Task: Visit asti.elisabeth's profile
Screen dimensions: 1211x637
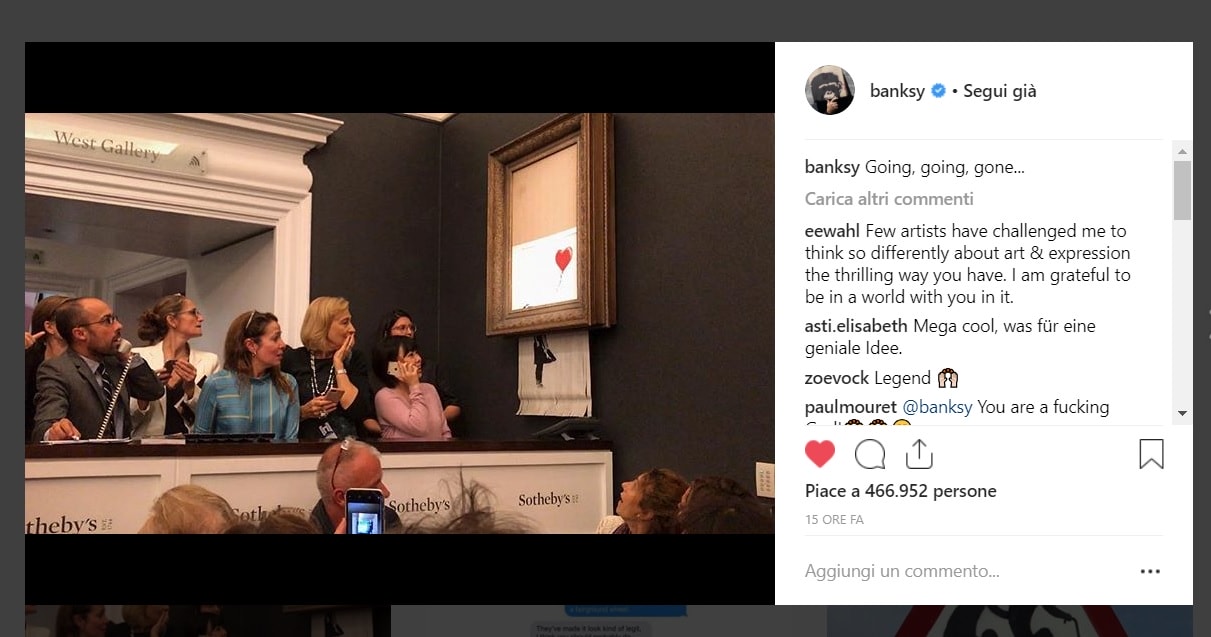Action: click(856, 326)
